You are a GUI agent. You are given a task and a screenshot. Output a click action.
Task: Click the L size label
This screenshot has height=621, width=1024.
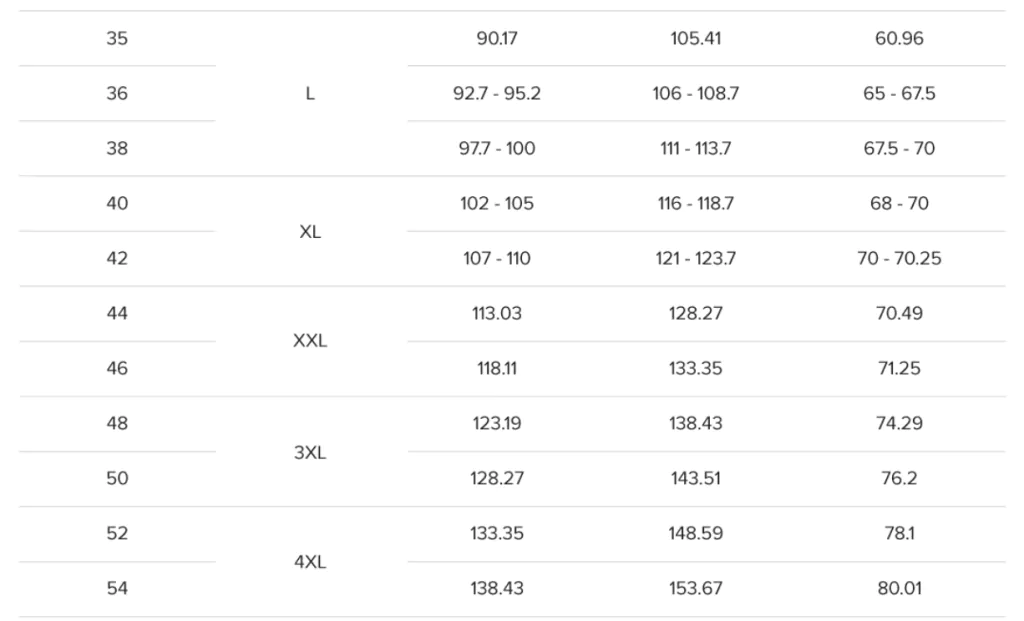310,93
